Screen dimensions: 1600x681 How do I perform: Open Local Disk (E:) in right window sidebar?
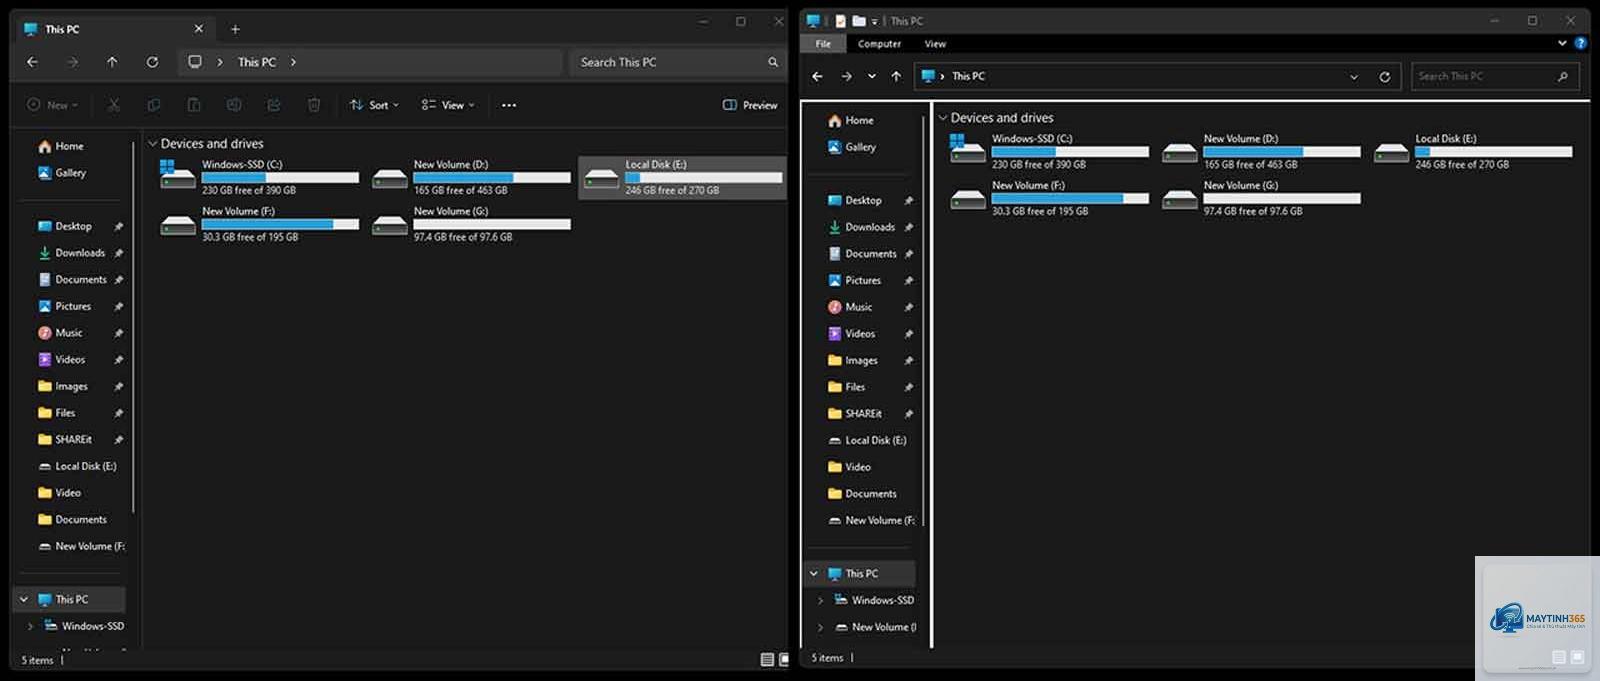point(867,440)
